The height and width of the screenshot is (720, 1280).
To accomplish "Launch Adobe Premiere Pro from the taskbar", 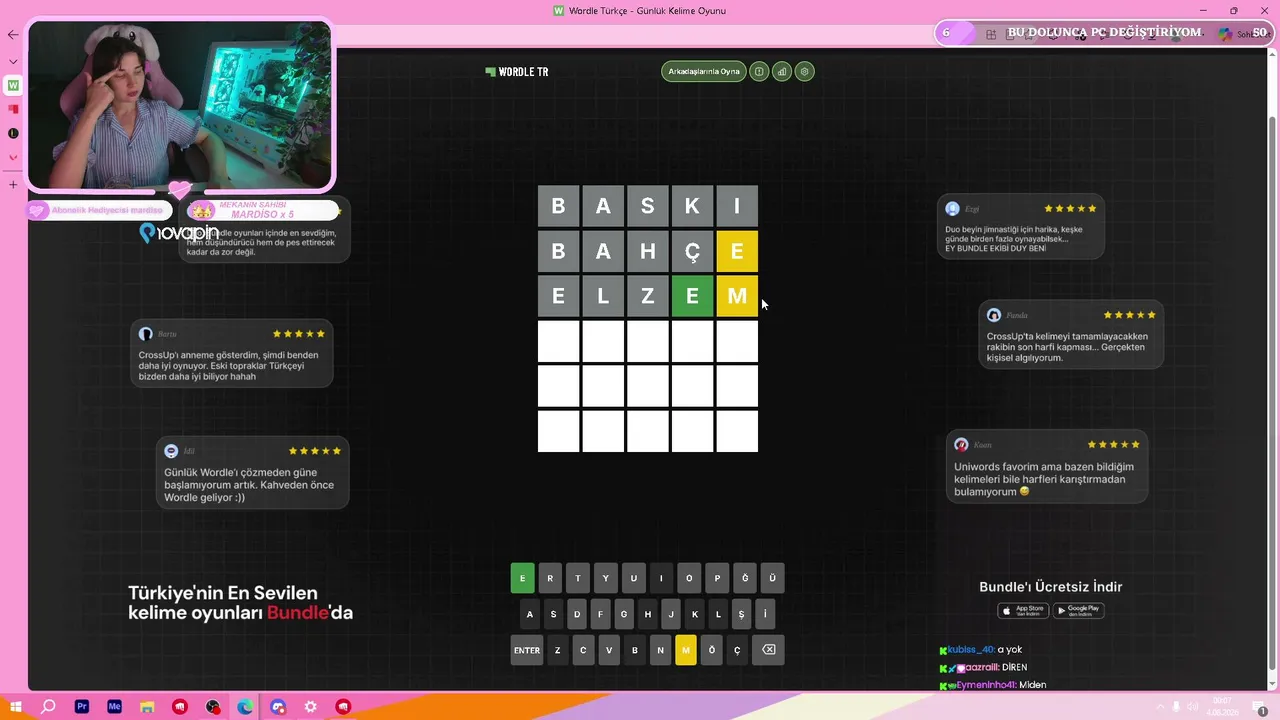I will click(x=82, y=707).
